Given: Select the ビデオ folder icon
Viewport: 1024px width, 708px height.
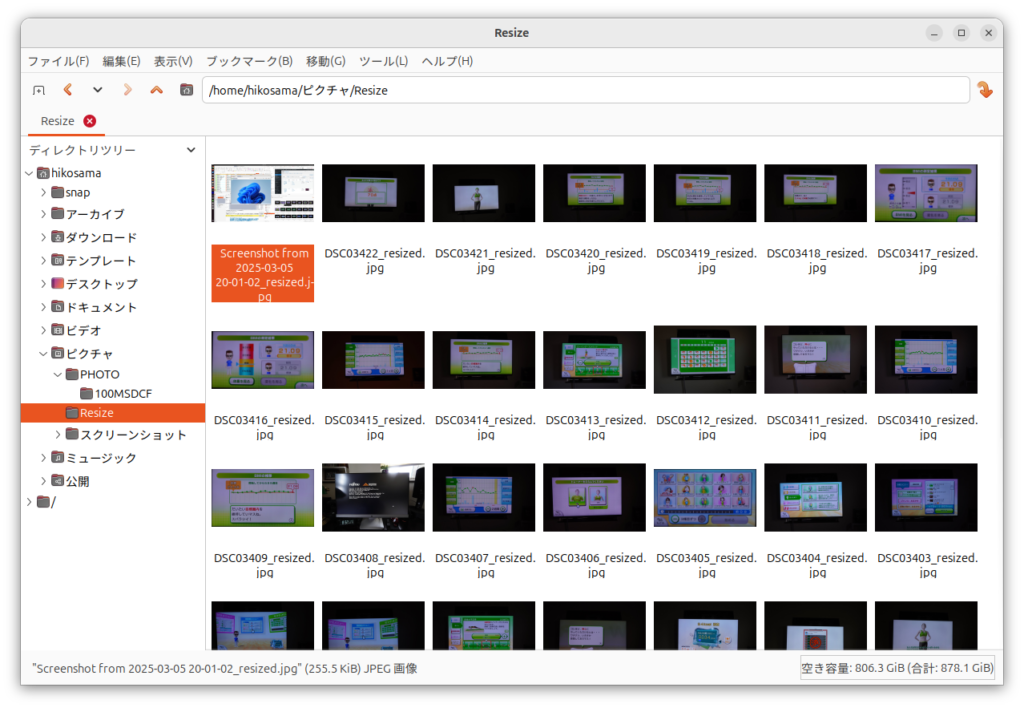Looking at the screenshot, I should tap(57, 330).
